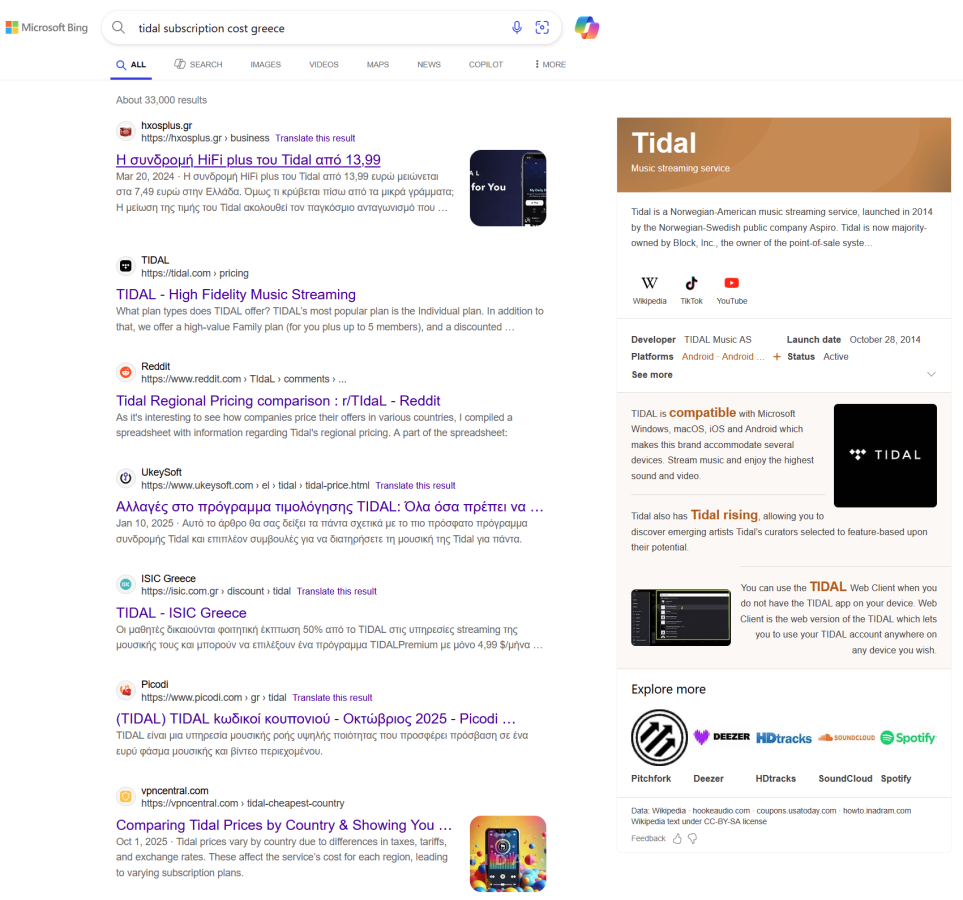The width and height of the screenshot is (963, 900).
Task: Open the vpncentral result thumbnail image
Action: click(507, 853)
